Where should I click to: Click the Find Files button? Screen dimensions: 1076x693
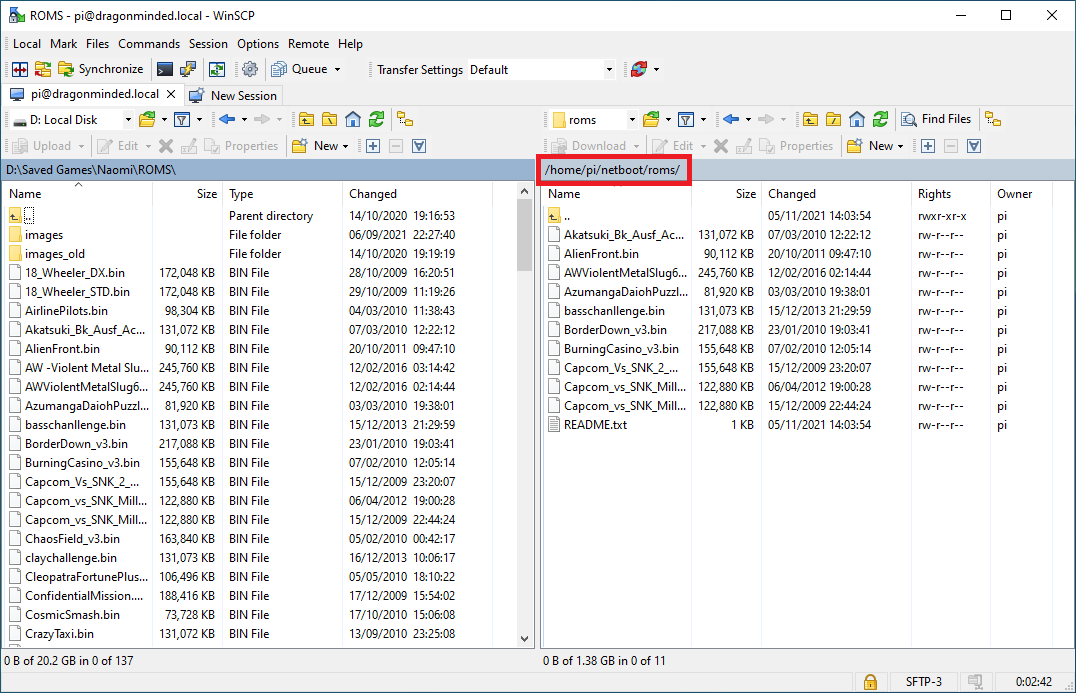[x=937, y=119]
